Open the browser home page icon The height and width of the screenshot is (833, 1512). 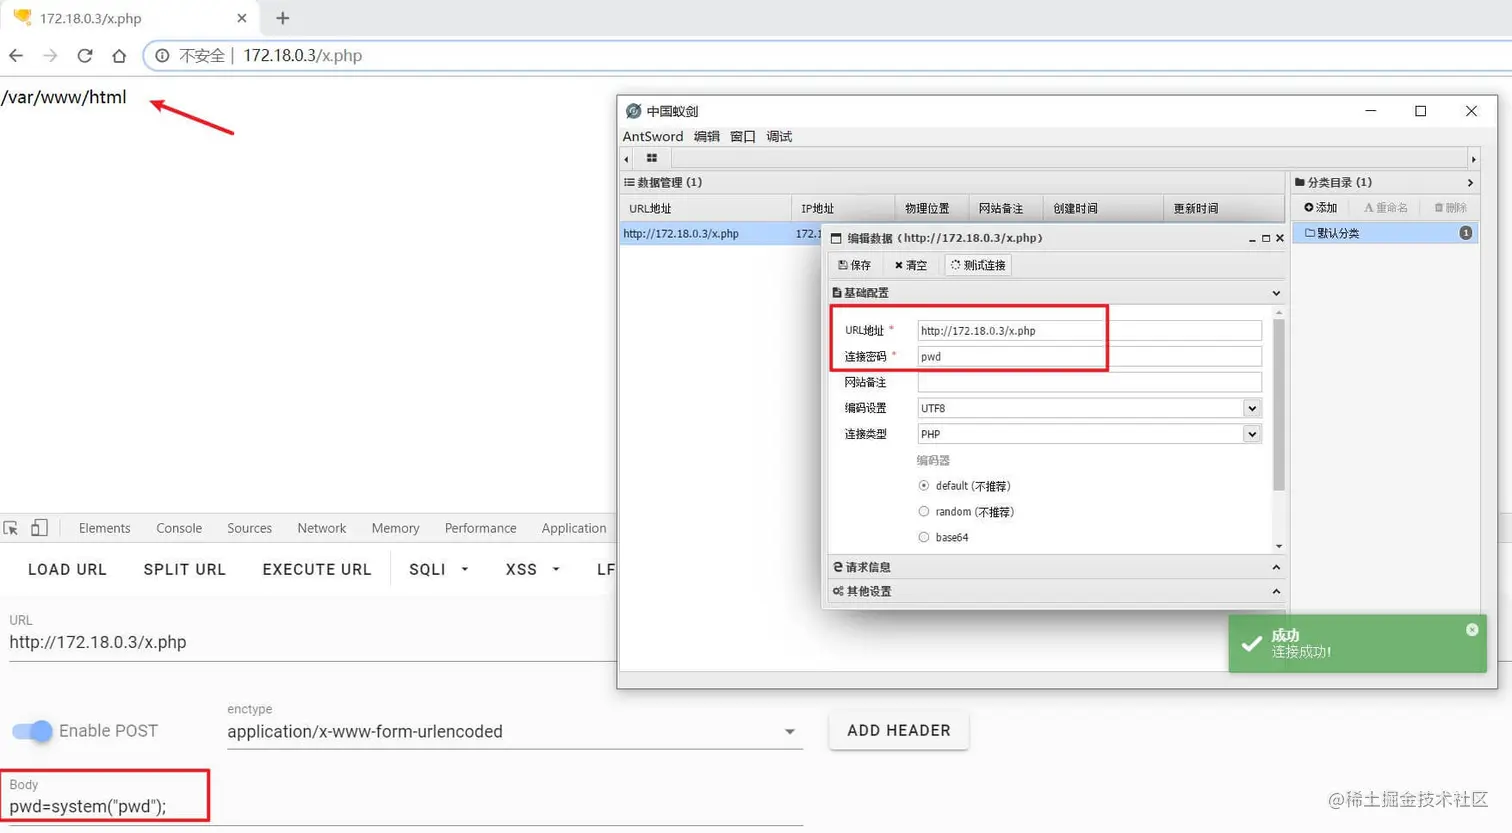click(x=119, y=56)
